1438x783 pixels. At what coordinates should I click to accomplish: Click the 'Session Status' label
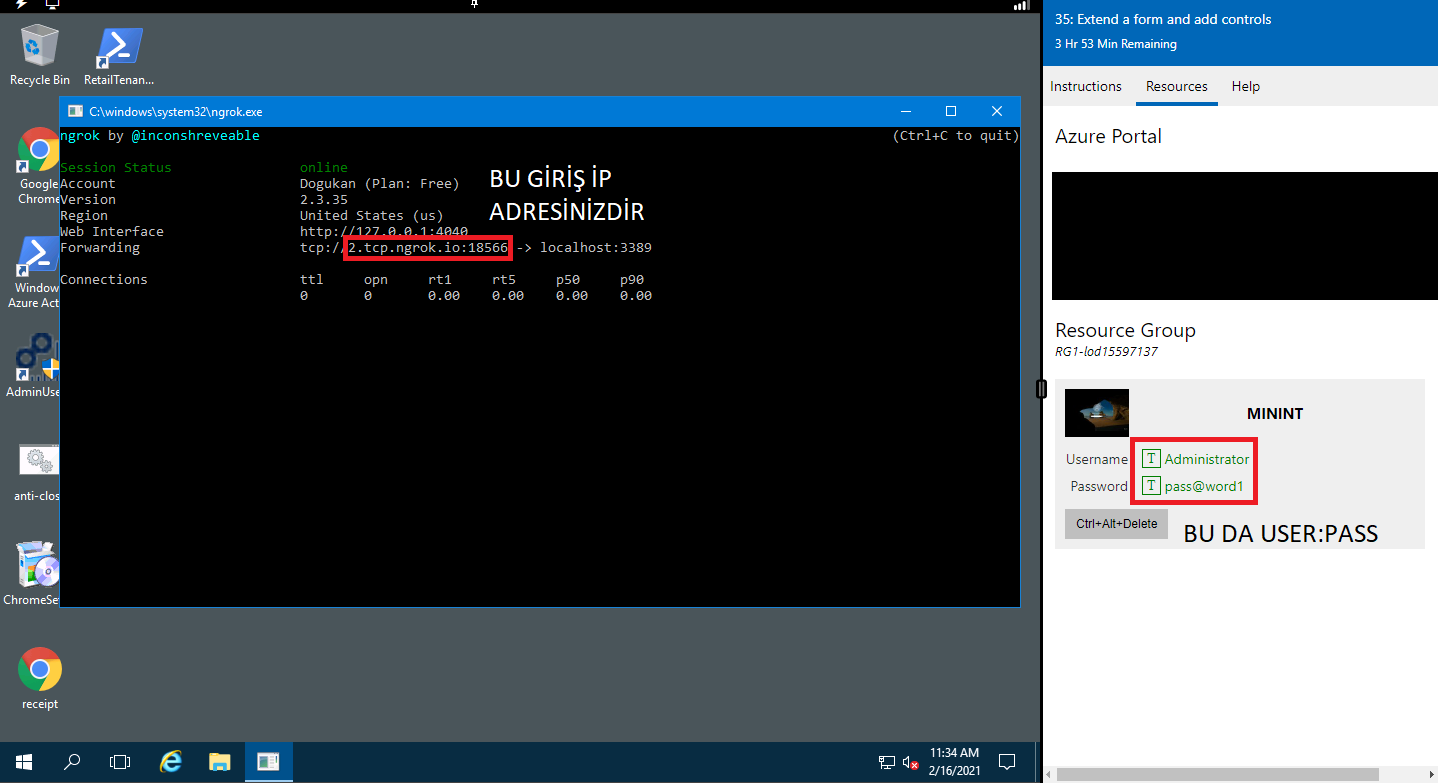click(x=116, y=167)
